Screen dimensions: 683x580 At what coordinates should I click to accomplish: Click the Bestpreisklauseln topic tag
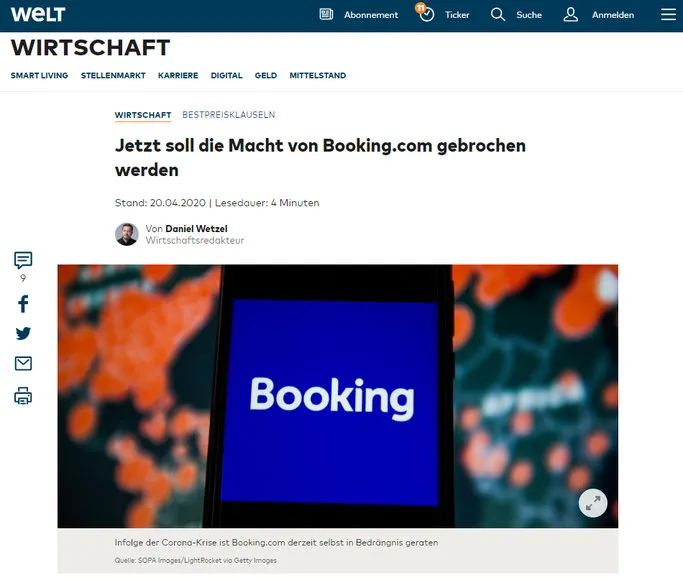[x=229, y=115]
